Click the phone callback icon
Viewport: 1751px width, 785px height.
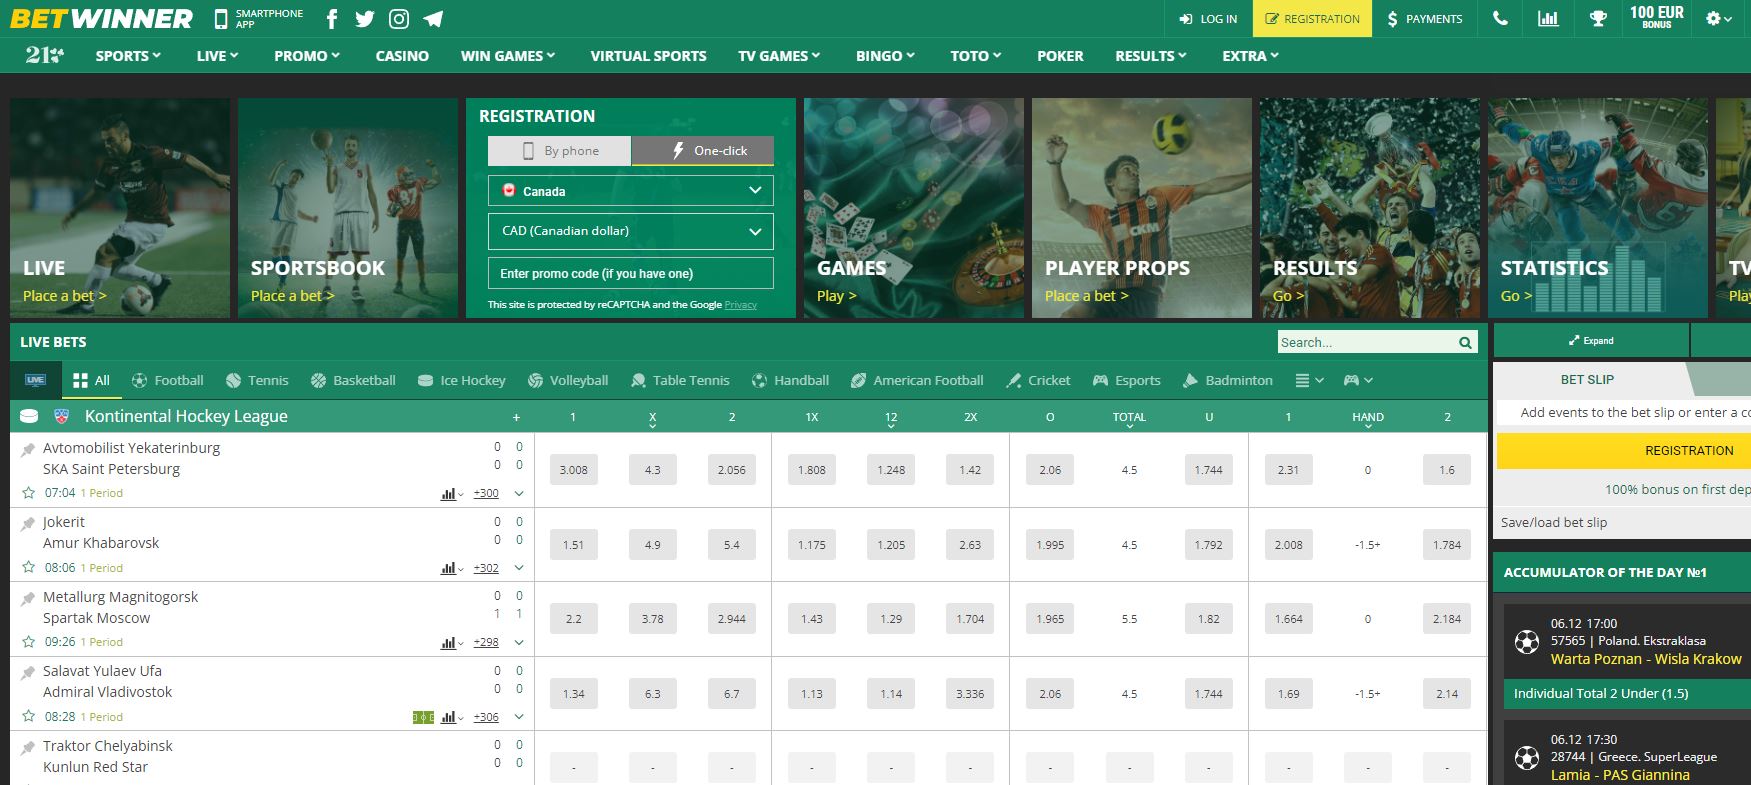point(1500,19)
